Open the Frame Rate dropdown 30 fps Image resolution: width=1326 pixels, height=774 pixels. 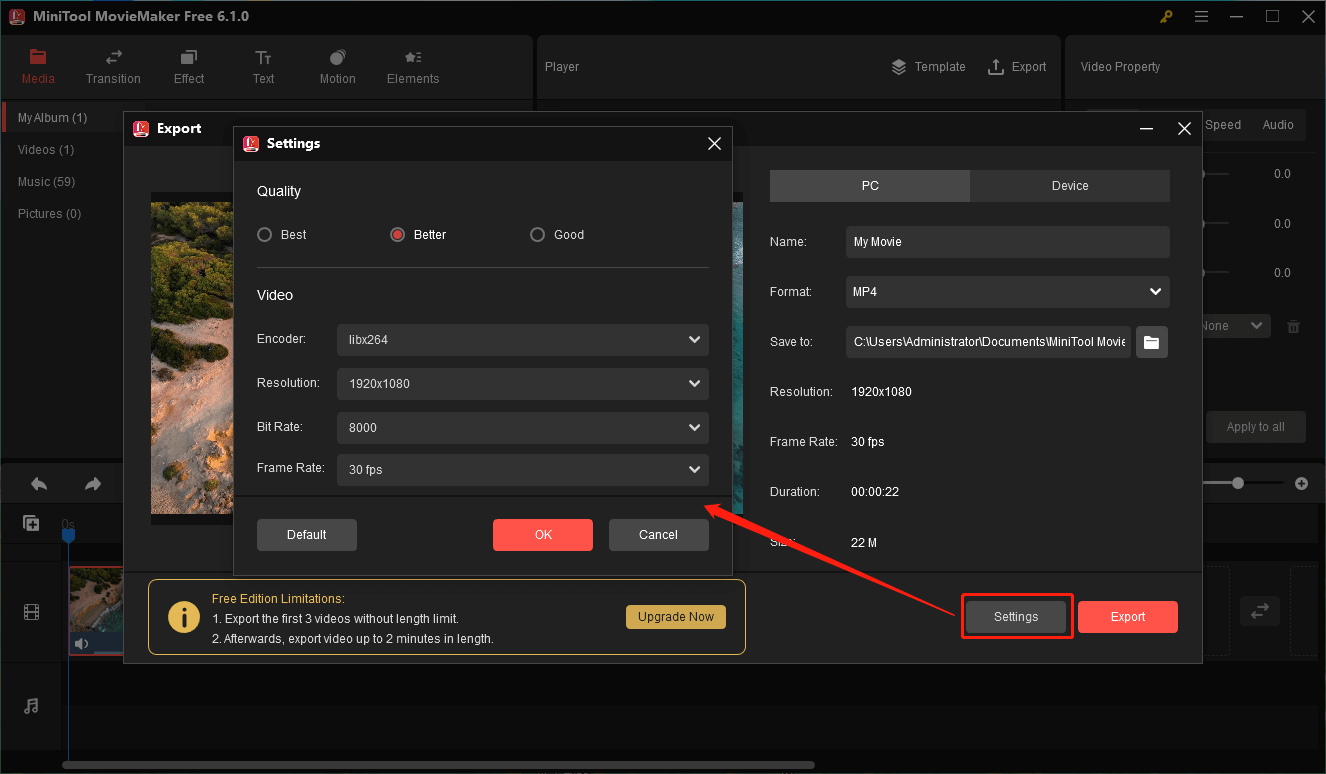point(523,470)
